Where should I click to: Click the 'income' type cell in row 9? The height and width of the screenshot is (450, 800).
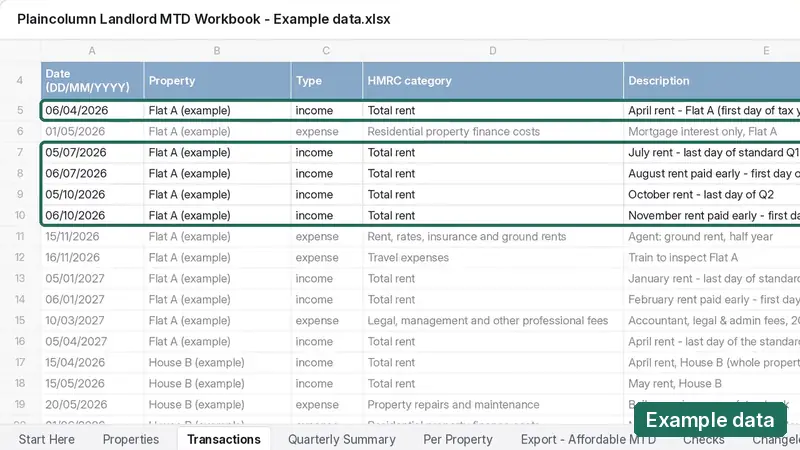[327, 194]
